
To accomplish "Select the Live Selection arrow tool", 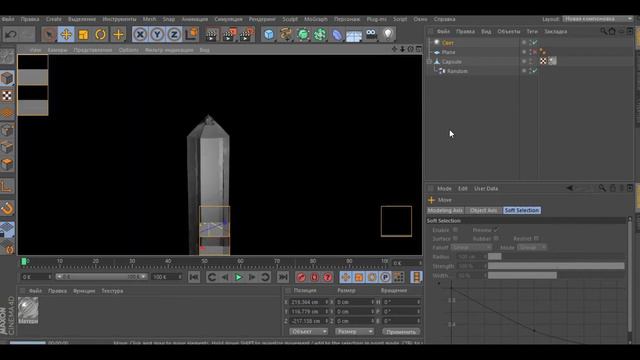I will pyautogui.click(x=49, y=35).
